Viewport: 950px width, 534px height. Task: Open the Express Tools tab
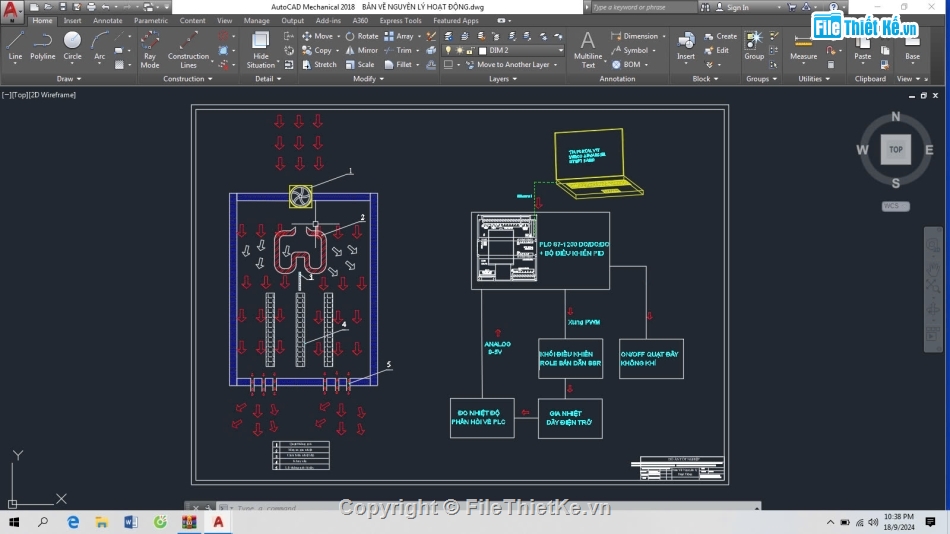(x=400, y=21)
